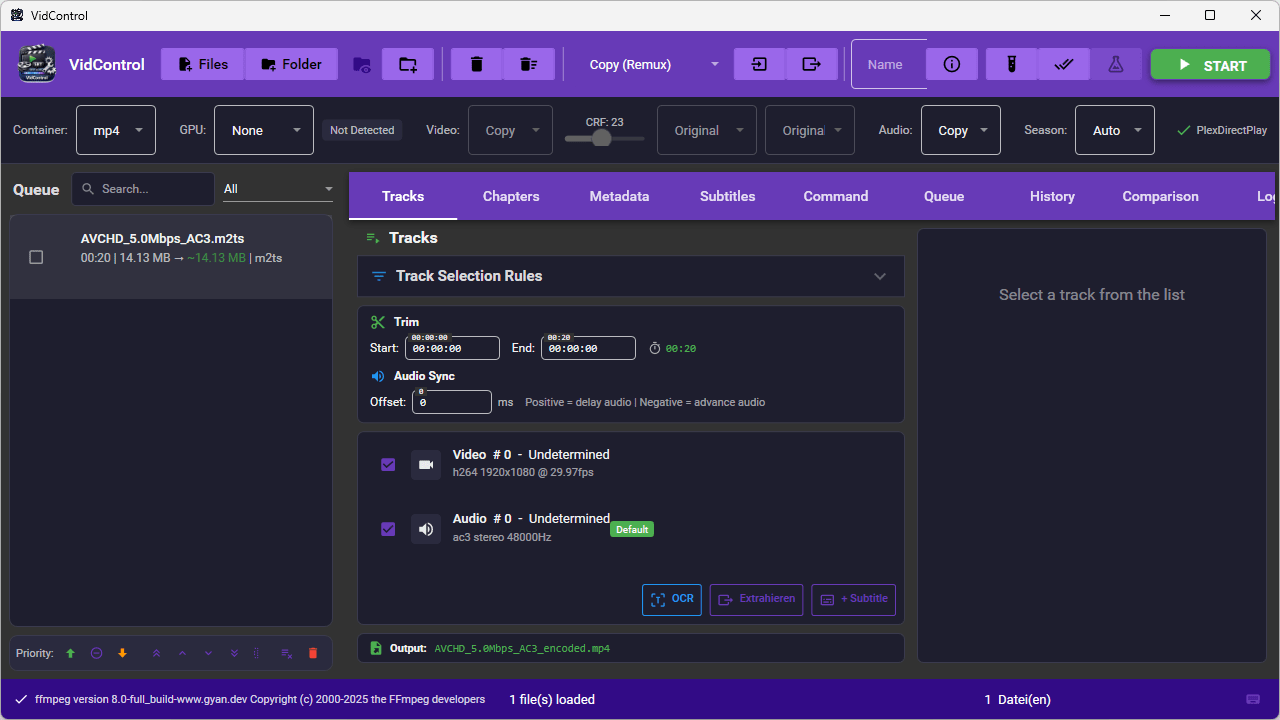1280x720 pixels.
Task: Uncheck the Audio #0 track checkbox
Action: [x=388, y=529]
